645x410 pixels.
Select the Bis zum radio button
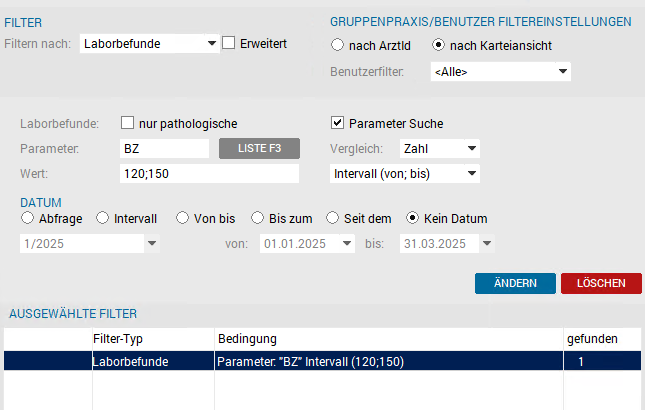[x=258, y=218]
